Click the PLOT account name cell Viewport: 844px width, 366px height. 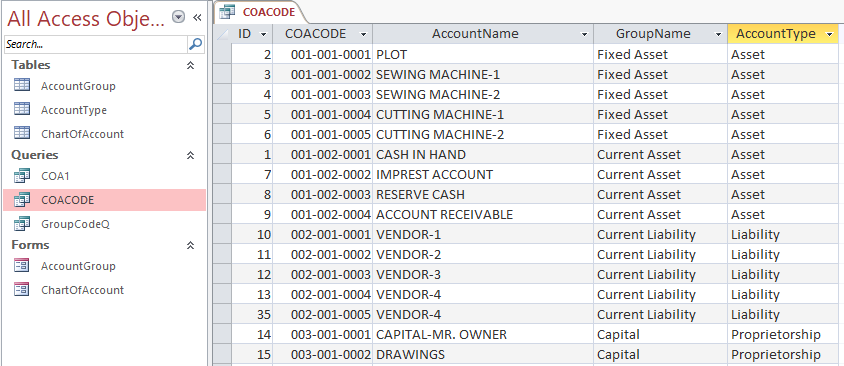click(483, 54)
